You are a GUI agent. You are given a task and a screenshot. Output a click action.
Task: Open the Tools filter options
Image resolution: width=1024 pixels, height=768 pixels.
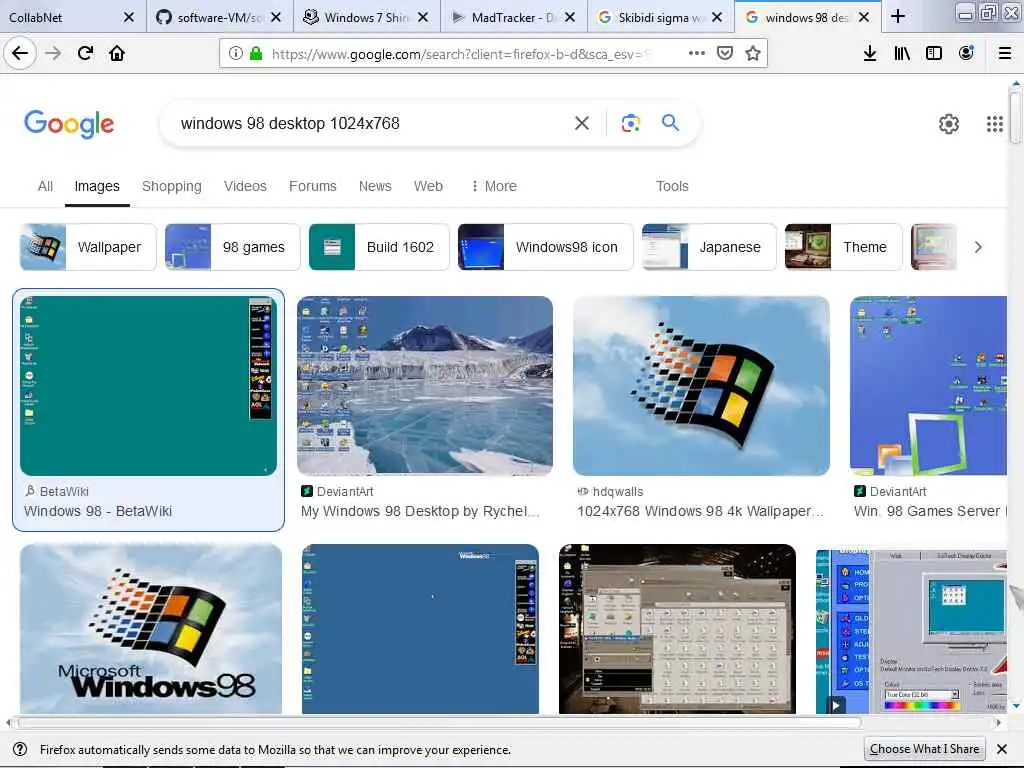[x=672, y=186]
